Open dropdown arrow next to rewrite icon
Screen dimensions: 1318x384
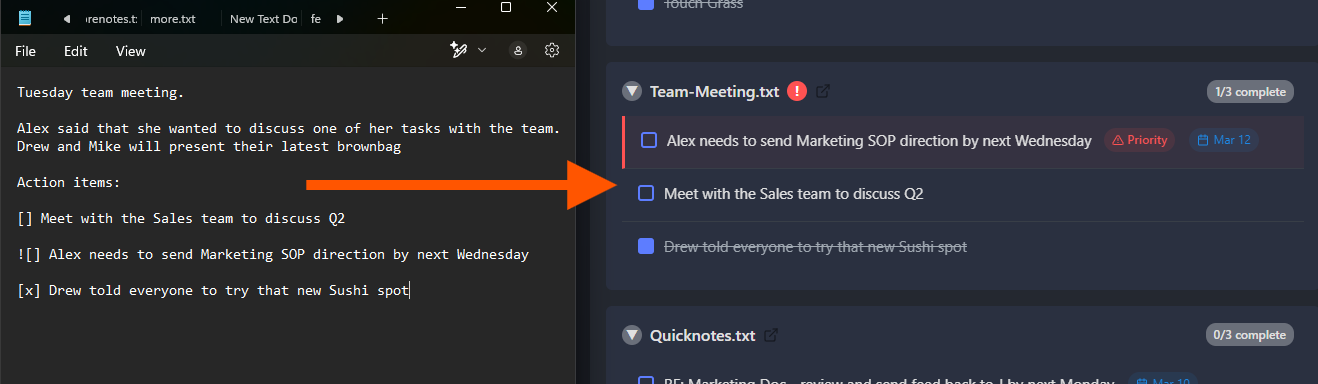(482, 50)
